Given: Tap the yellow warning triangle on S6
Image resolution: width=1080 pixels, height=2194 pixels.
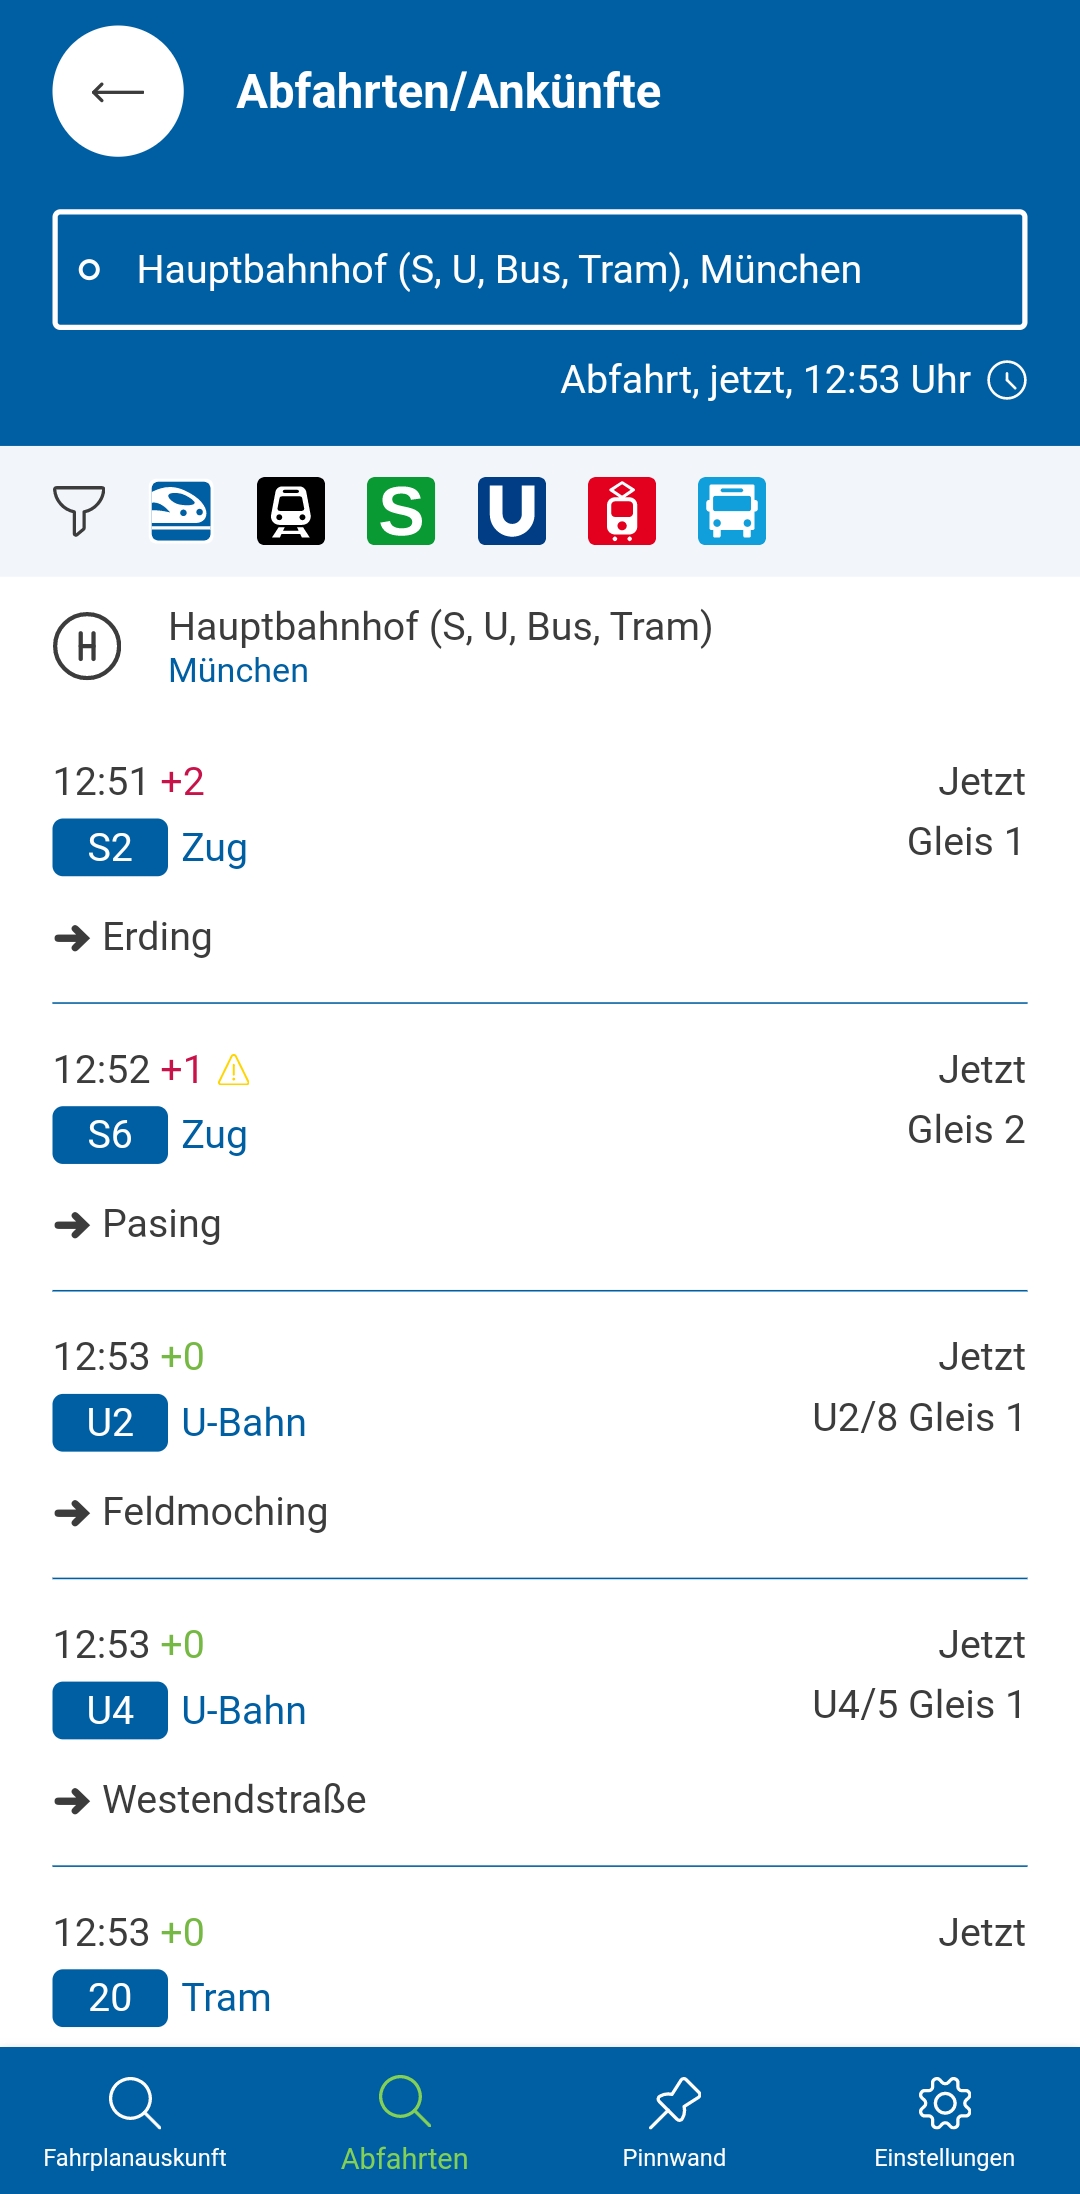Looking at the screenshot, I should tap(234, 1070).
